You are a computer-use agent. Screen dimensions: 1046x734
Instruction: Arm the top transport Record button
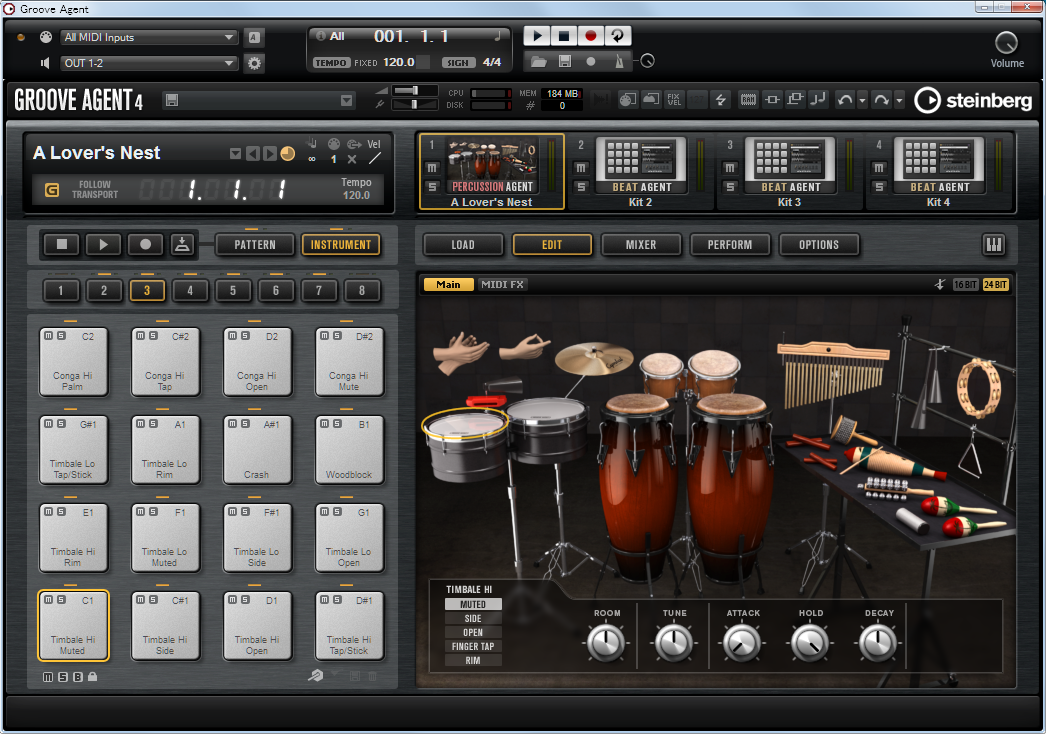pyautogui.click(x=590, y=36)
